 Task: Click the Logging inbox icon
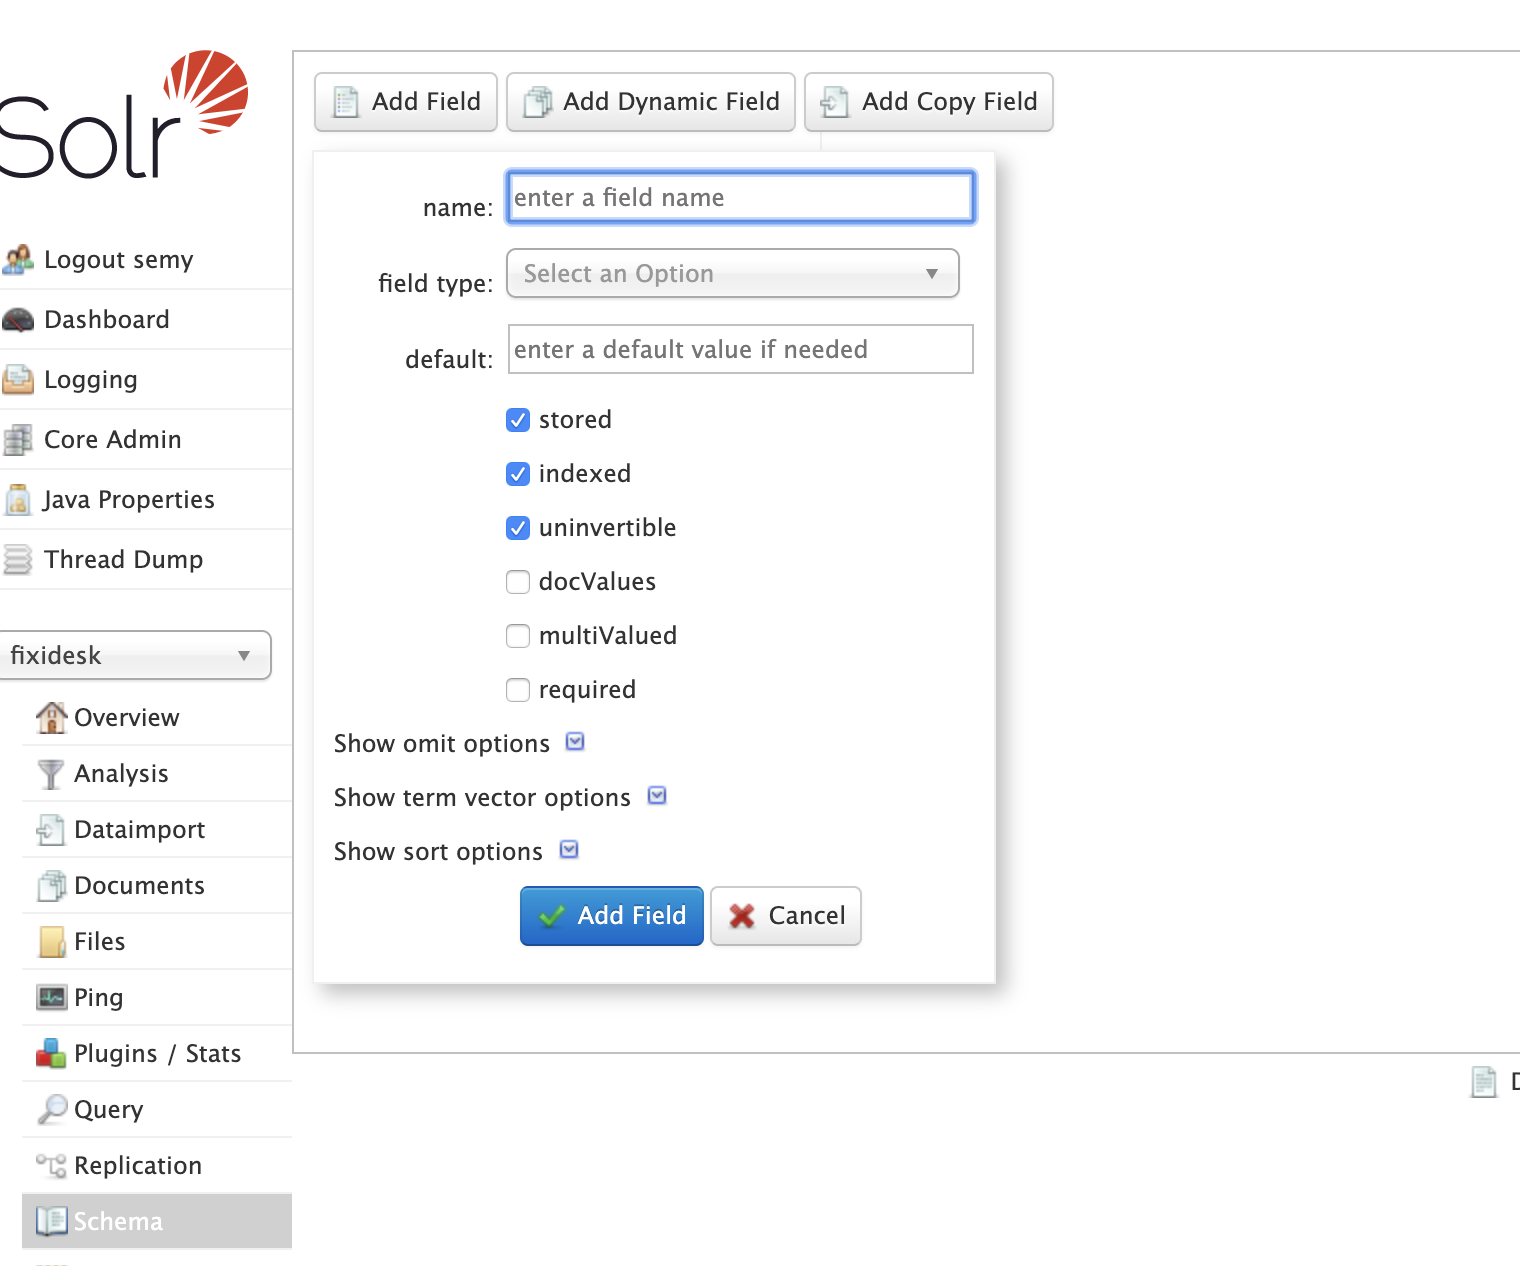(18, 380)
